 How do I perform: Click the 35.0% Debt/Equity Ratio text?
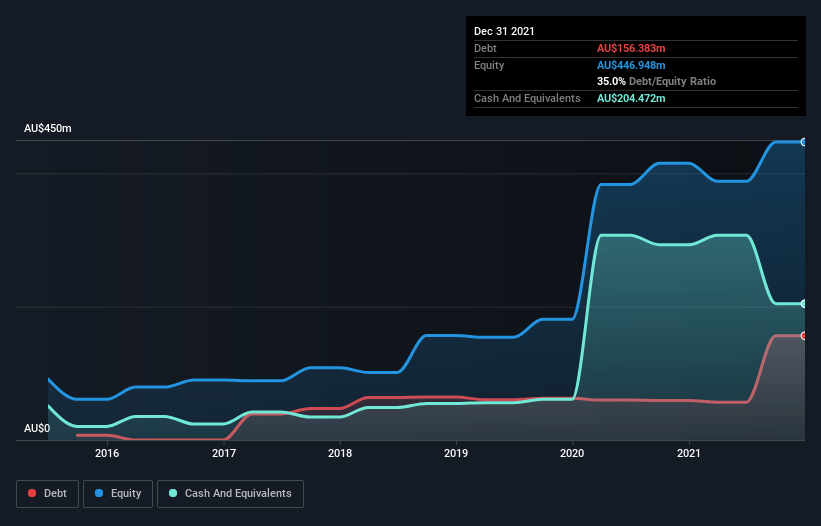[x=657, y=81]
